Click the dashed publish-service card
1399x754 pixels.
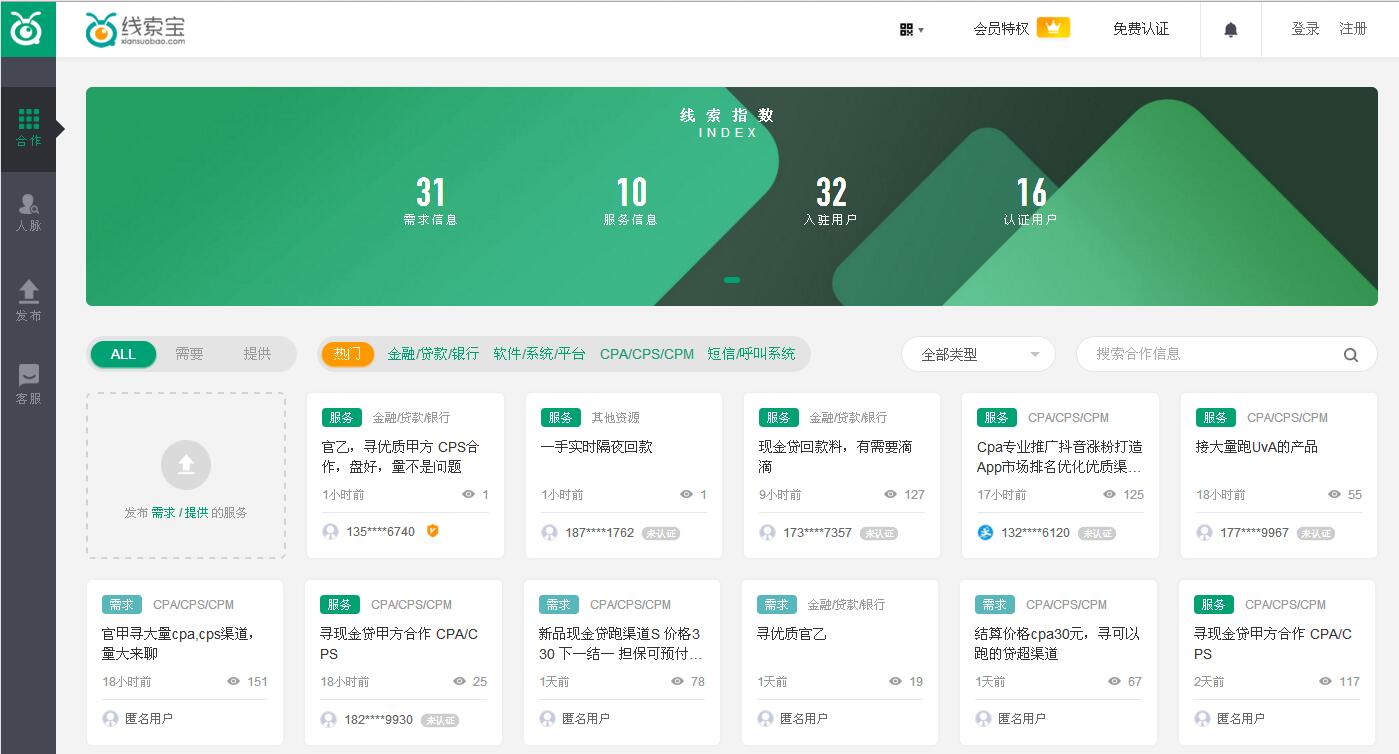pyautogui.click(x=186, y=476)
